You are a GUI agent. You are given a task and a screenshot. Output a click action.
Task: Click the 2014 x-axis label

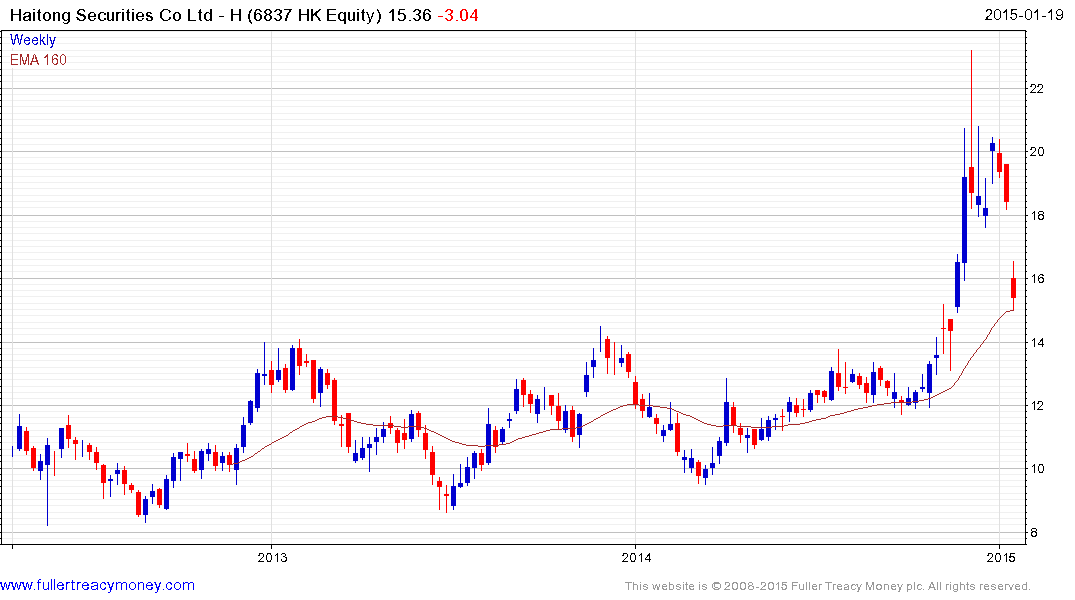(x=636, y=557)
